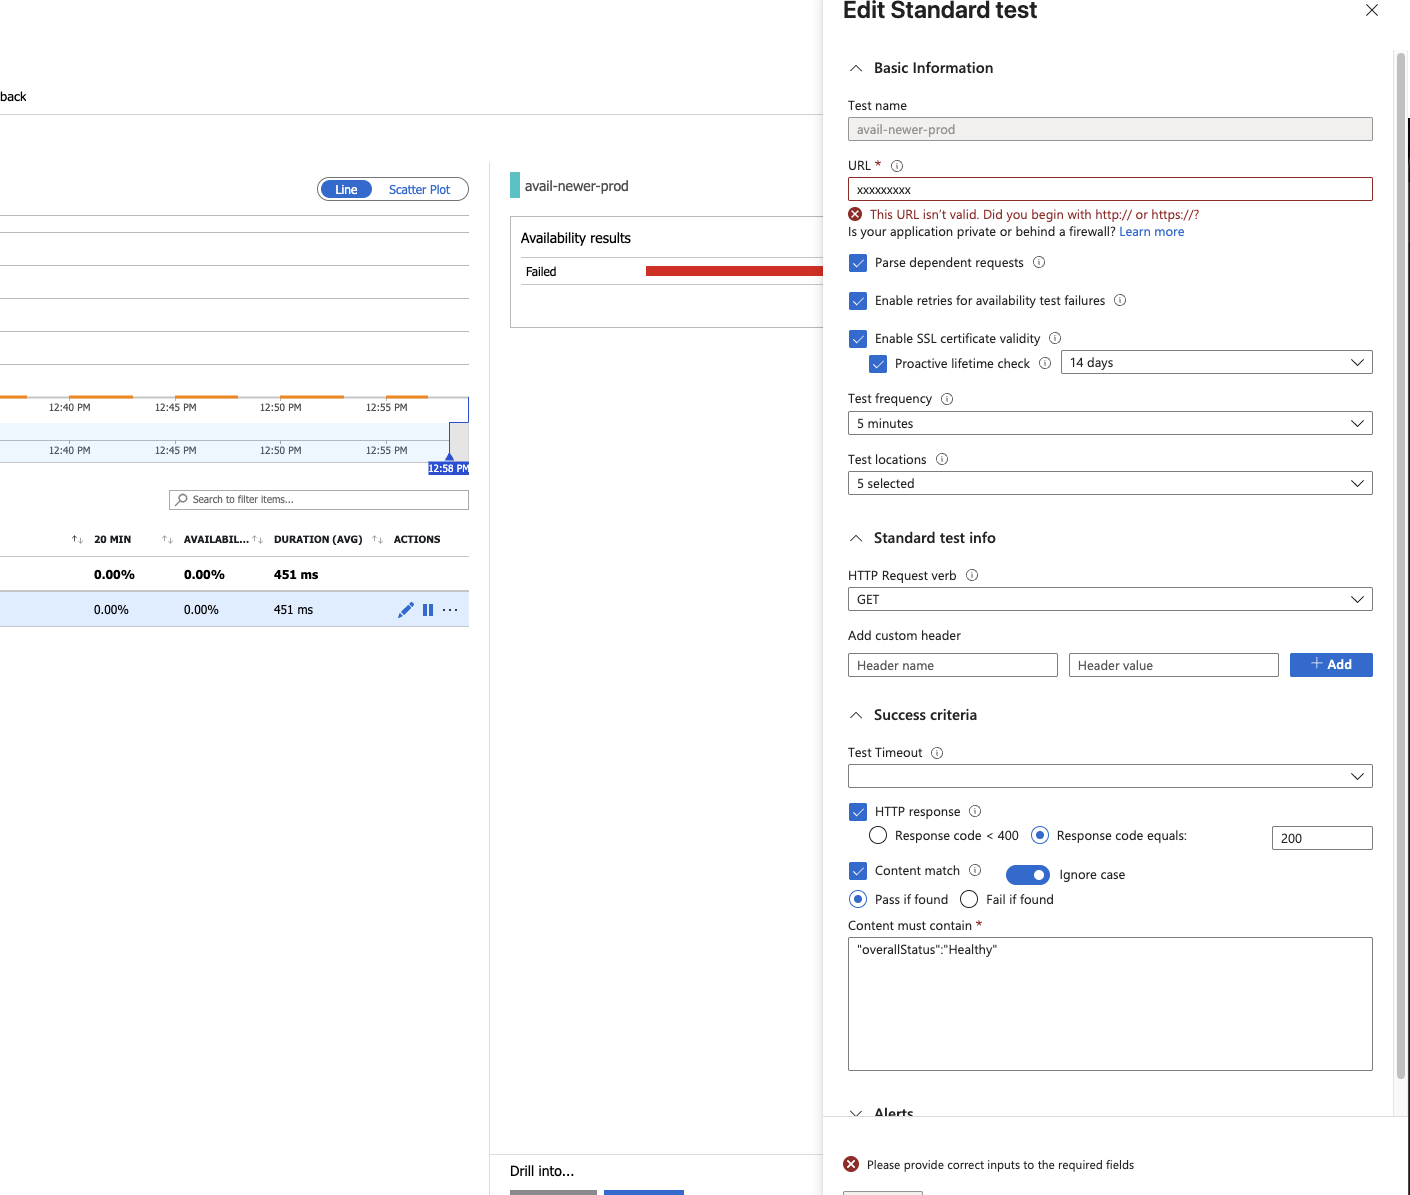Screen dimensions: 1410x1195
Task: Close the Edit Standard test panel
Action: pyautogui.click(x=1372, y=10)
